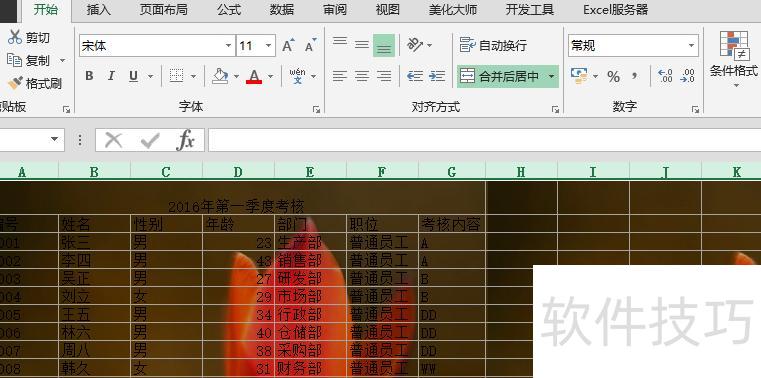Apply accounting number format icon

click(x=579, y=76)
